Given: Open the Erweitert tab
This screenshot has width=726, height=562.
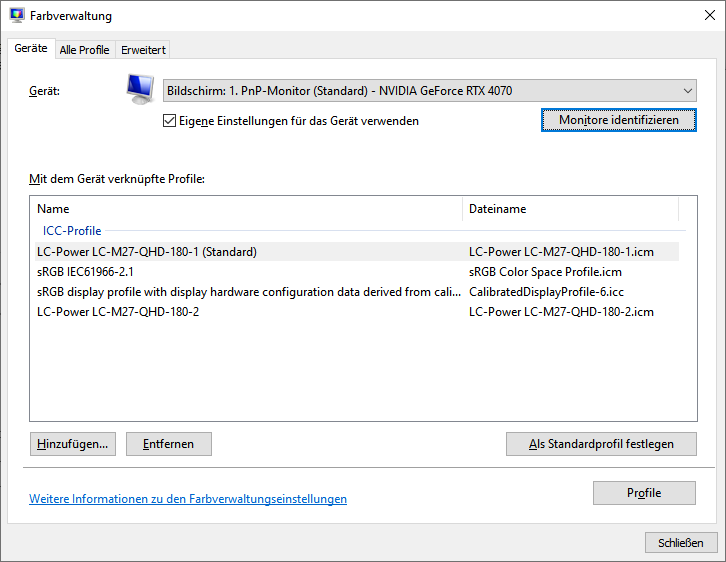Looking at the screenshot, I should (x=143, y=50).
